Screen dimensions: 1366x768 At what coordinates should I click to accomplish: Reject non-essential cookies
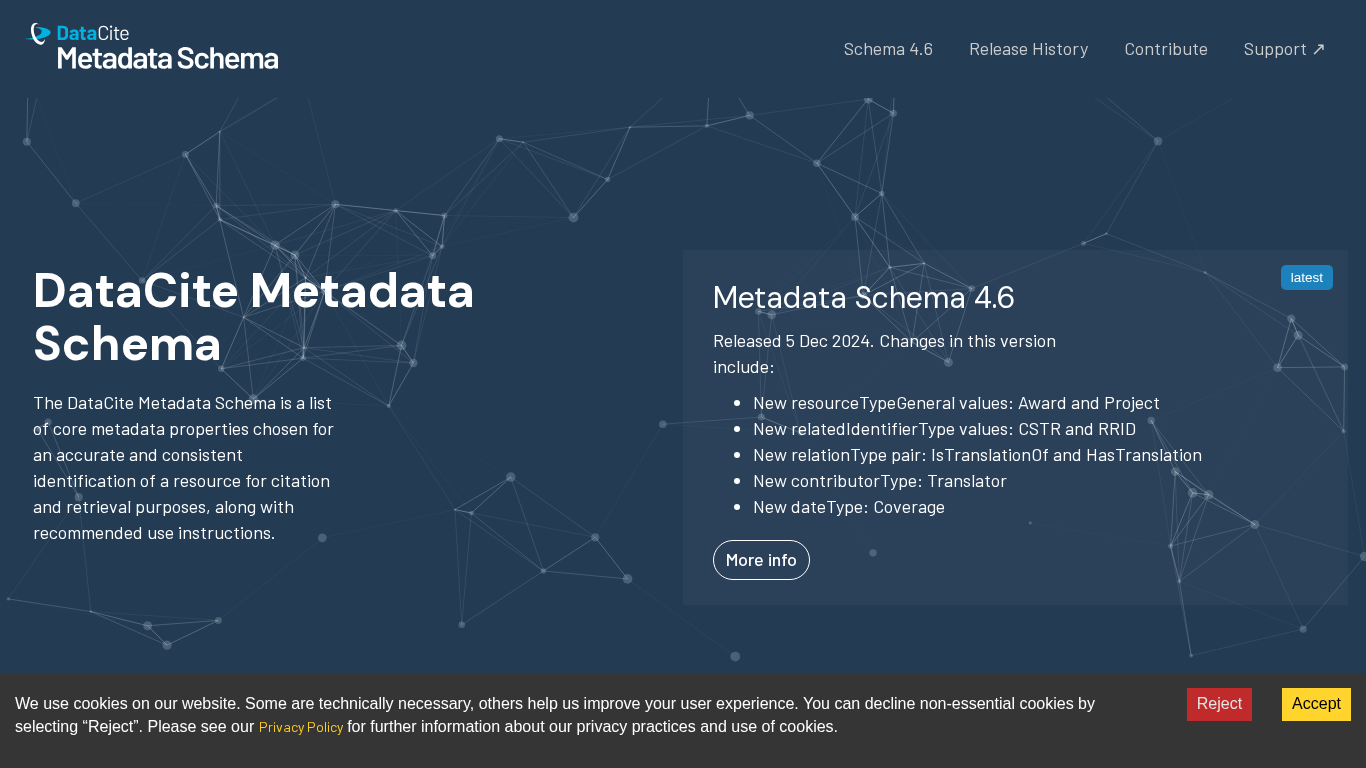(x=1219, y=704)
